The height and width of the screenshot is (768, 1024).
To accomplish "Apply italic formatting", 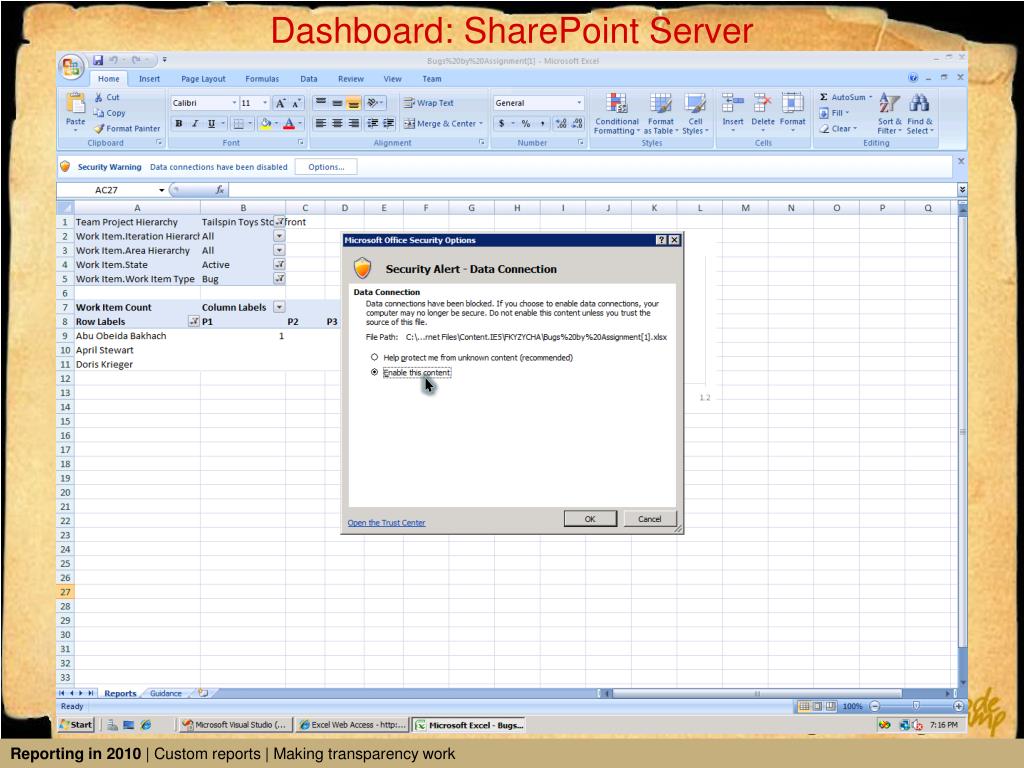I will pyautogui.click(x=195, y=123).
